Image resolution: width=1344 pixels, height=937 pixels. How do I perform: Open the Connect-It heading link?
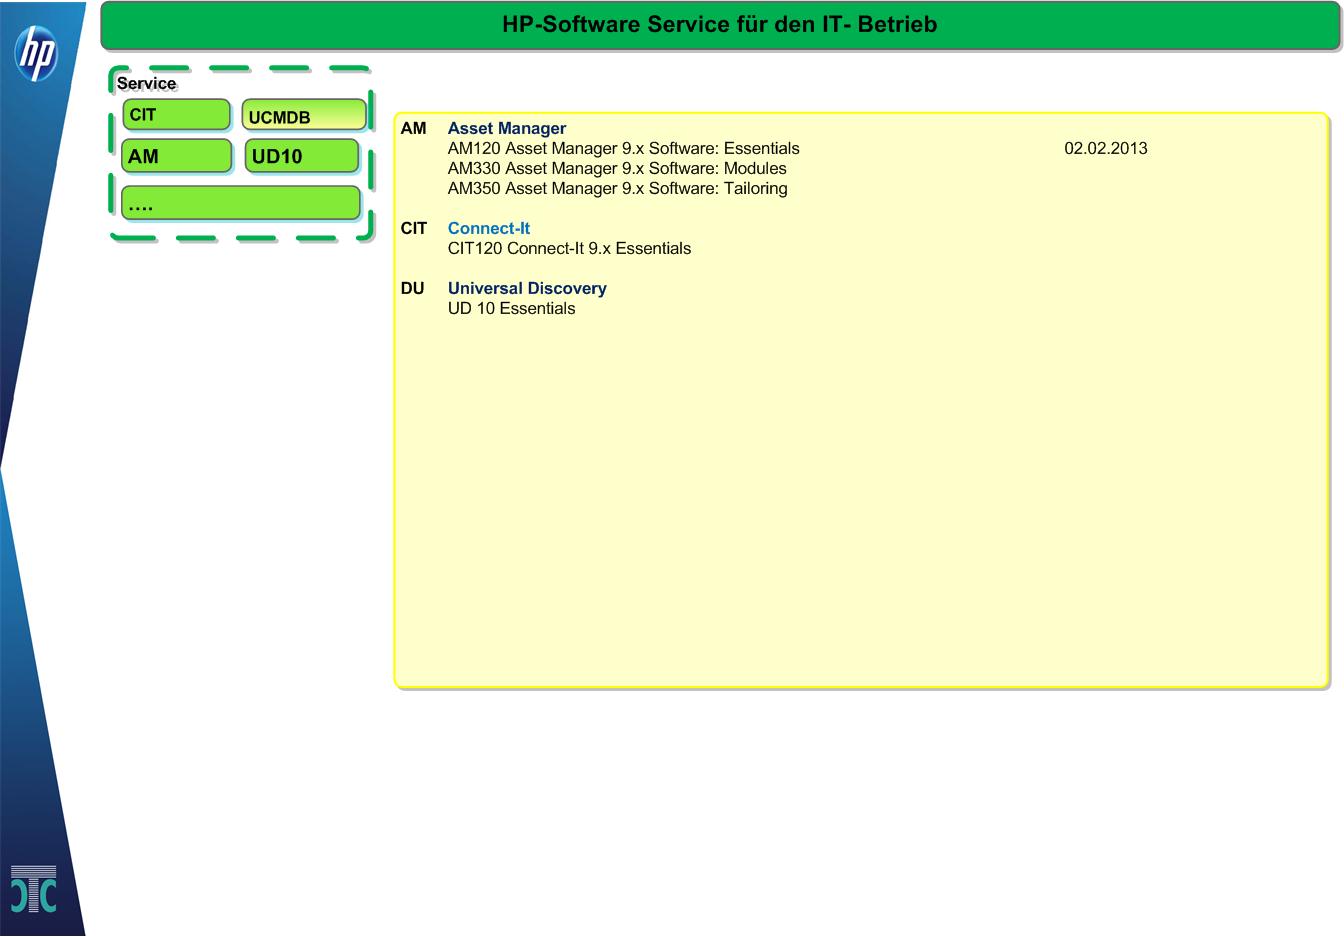click(489, 228)
